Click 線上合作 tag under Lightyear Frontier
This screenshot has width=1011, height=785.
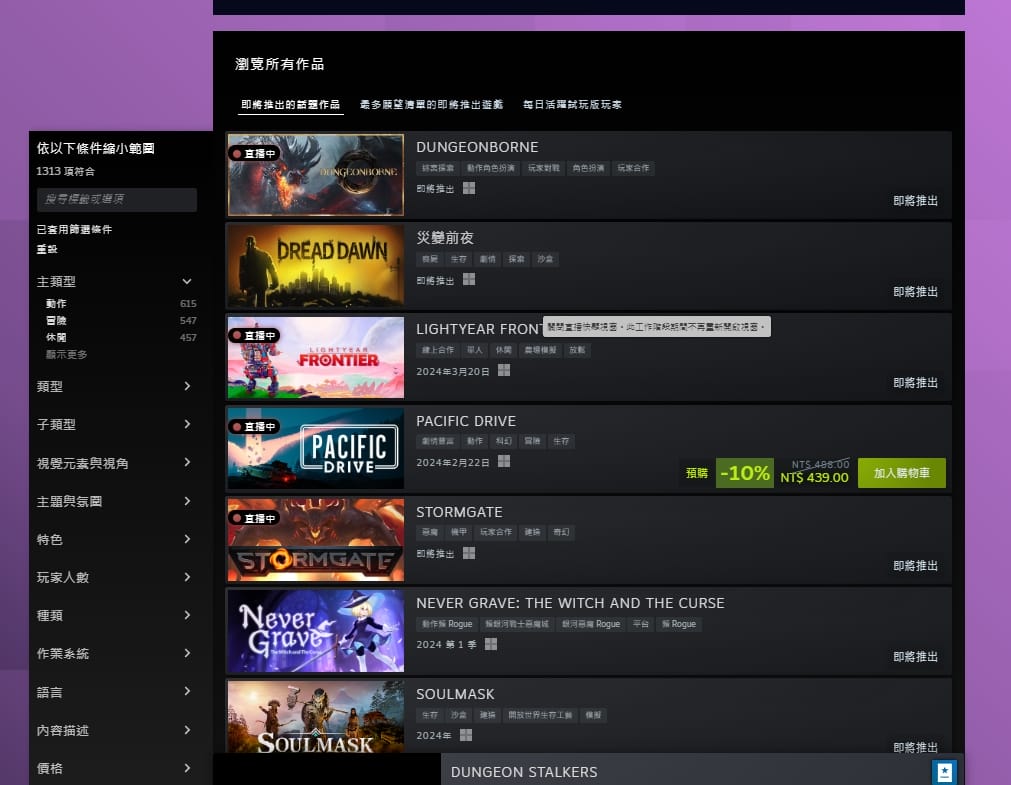[x=438, y=350]
